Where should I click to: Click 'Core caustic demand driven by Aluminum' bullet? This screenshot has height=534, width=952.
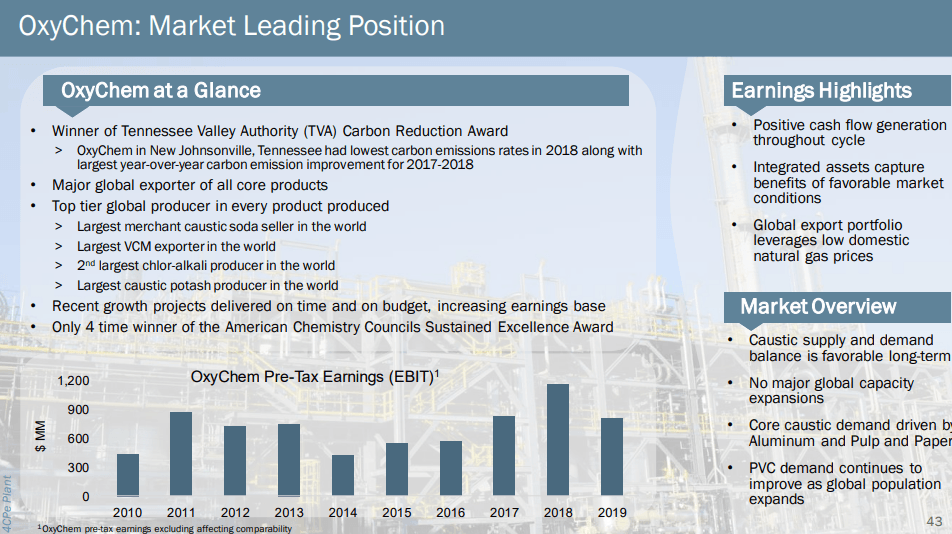[x=849, y=433]
